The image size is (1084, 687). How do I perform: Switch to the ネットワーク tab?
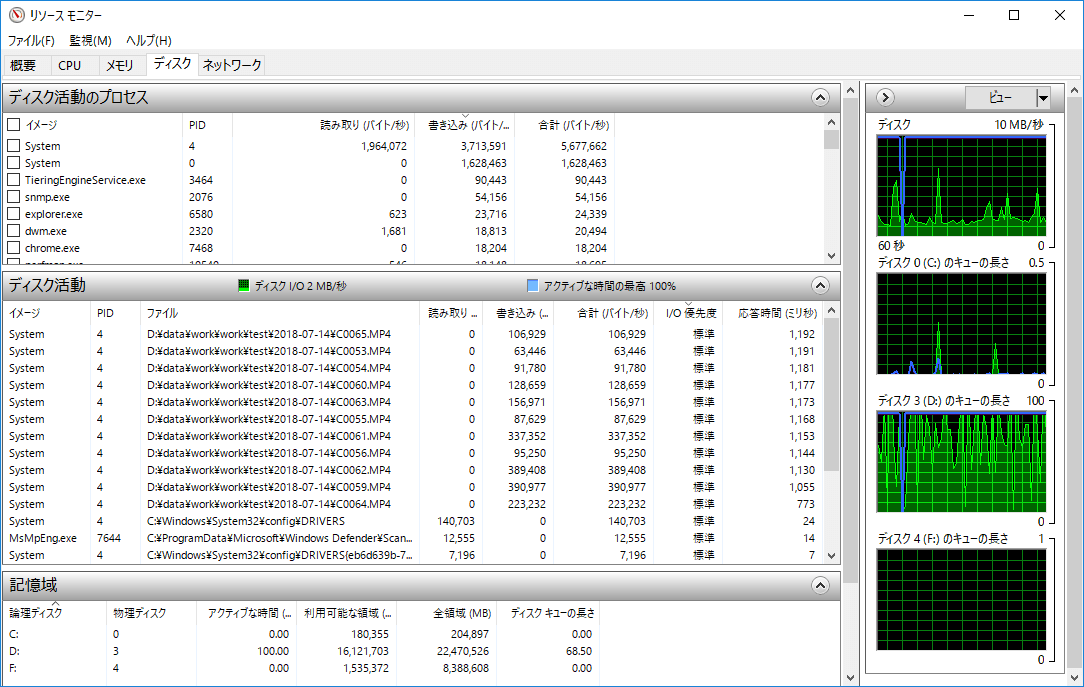coord(232,65)
